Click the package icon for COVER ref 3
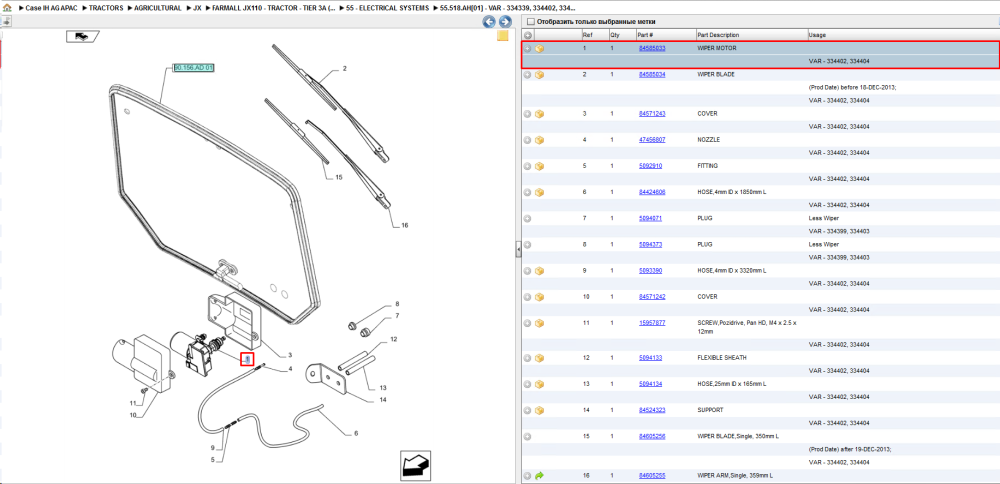Screen dimensions: 1000x484 point(540,114)
